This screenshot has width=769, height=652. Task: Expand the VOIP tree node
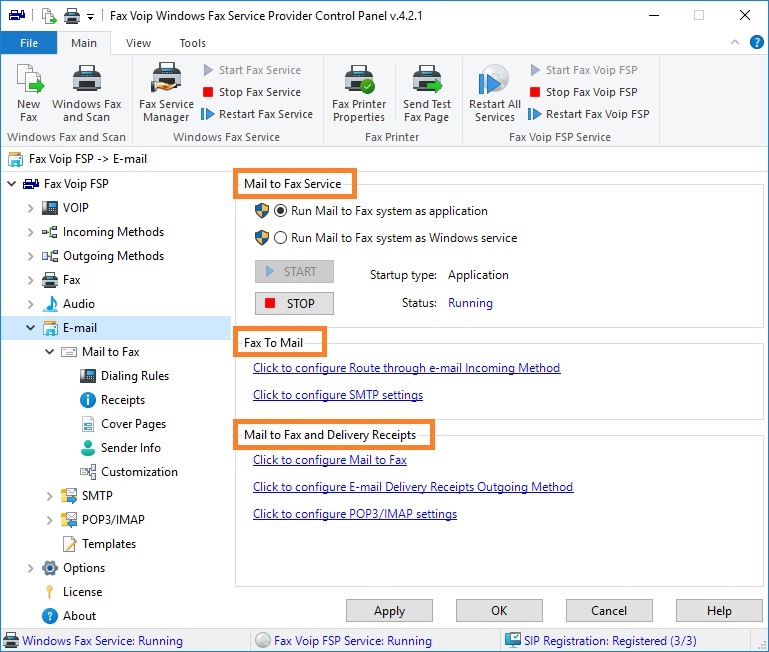pyautogui.click(x=30, y=208)
